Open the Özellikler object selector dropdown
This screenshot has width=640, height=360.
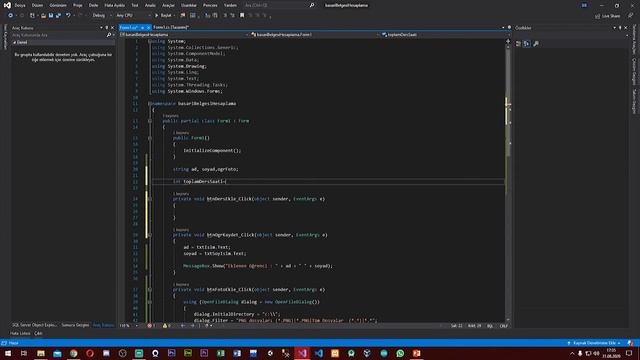(x=627, y=36)
